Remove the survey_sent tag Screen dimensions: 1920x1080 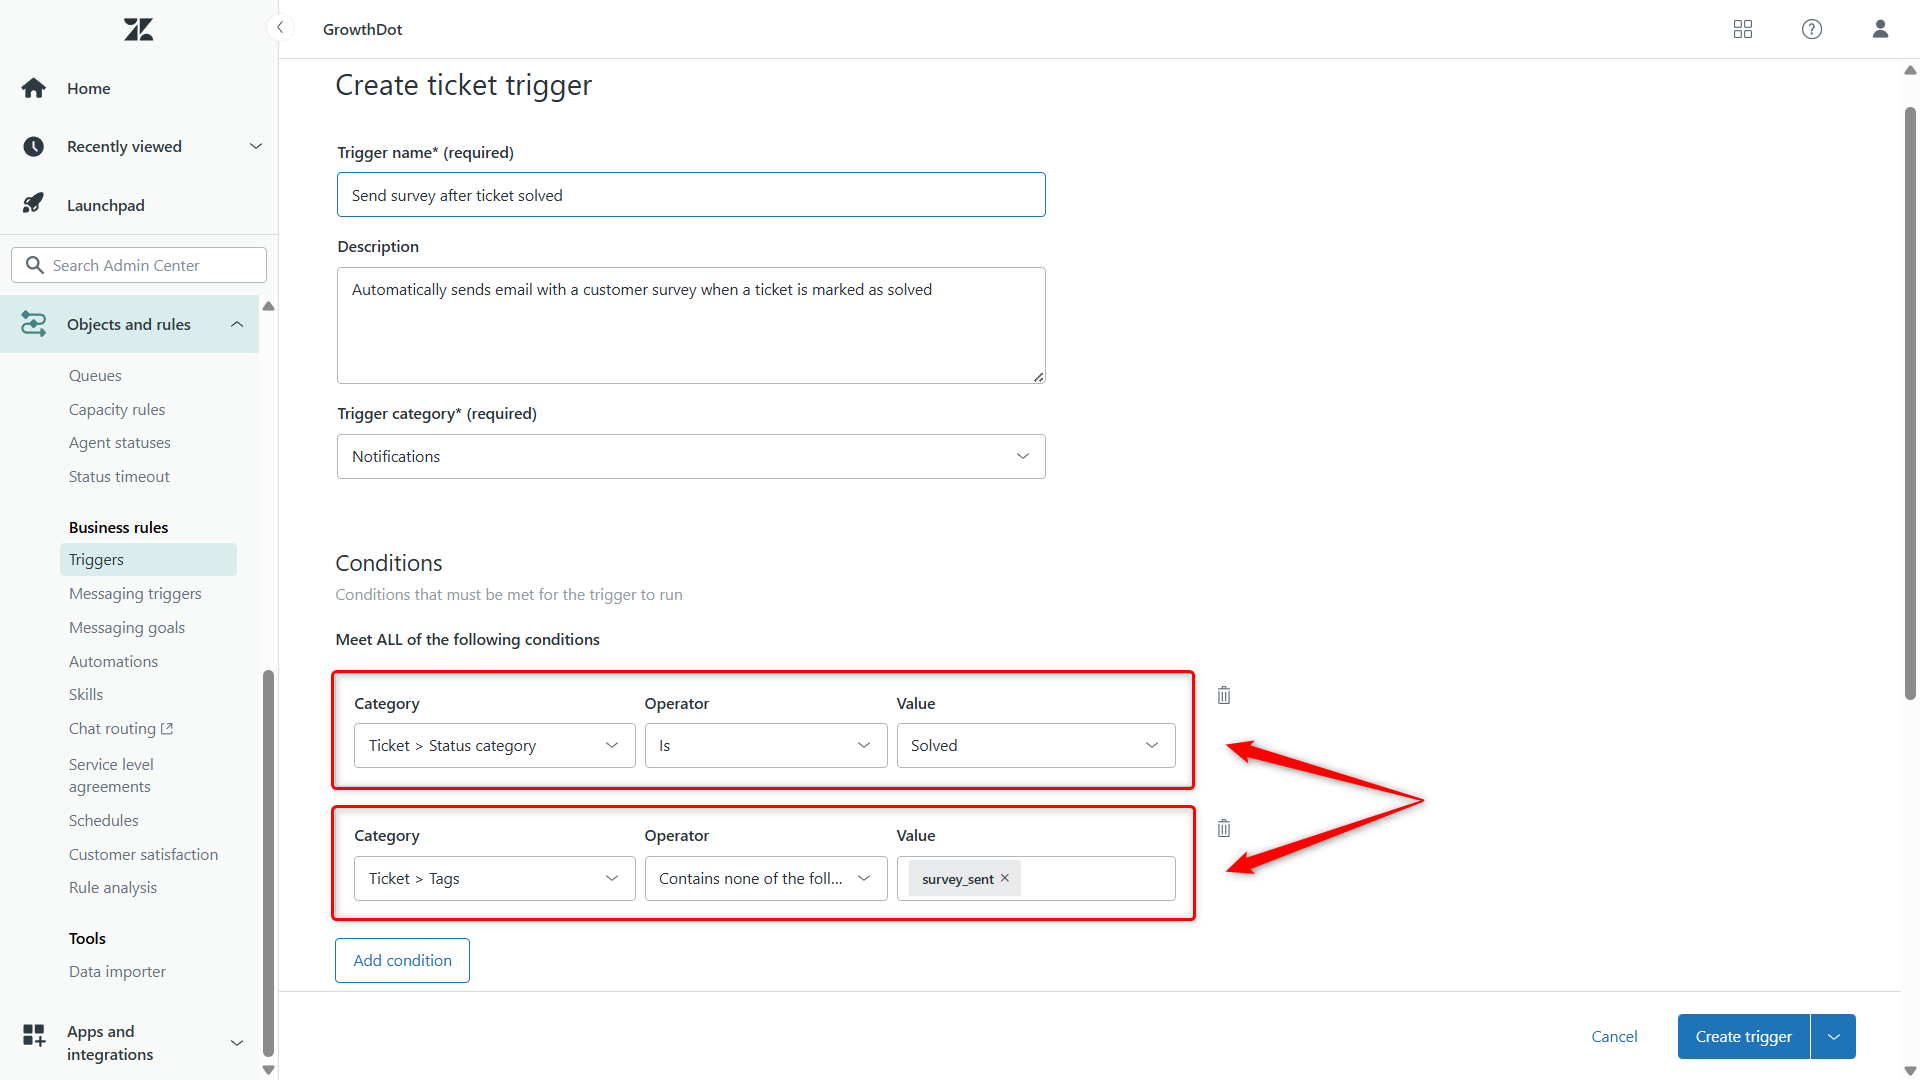pyautogui.click(x=1005, y=878)
